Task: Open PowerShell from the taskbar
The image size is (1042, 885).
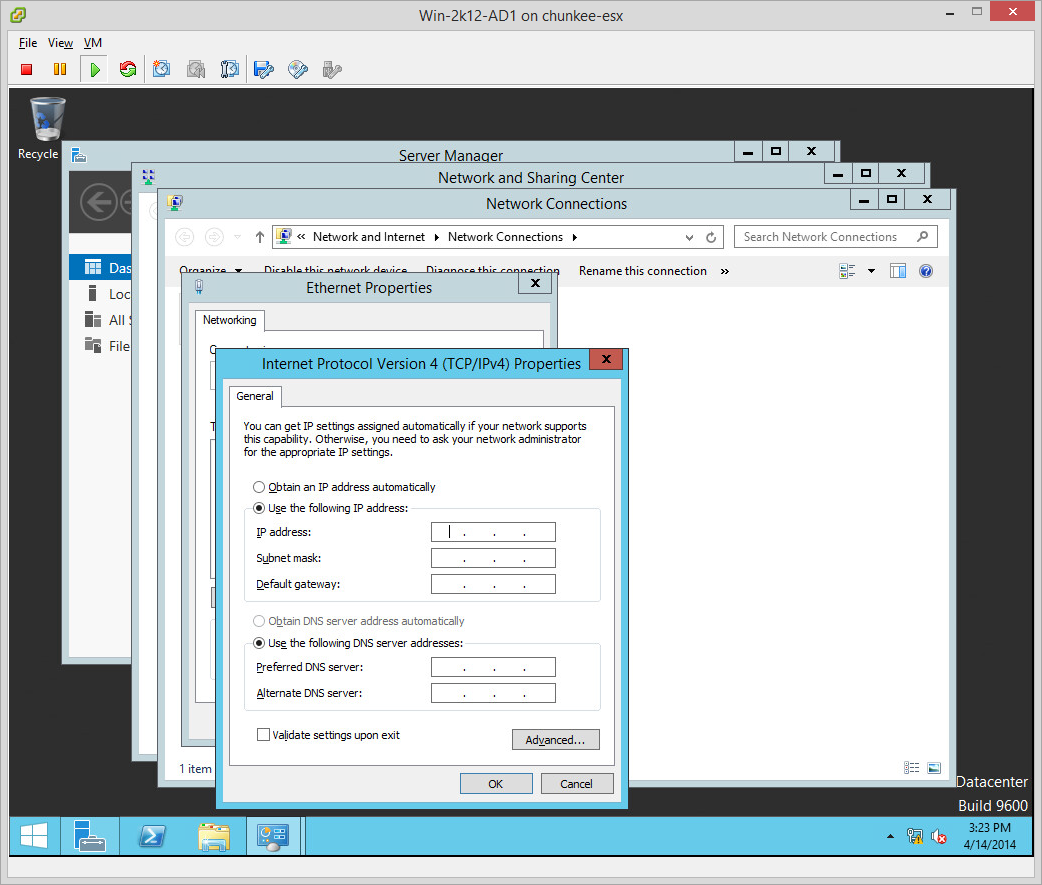Action: [151, 836]
